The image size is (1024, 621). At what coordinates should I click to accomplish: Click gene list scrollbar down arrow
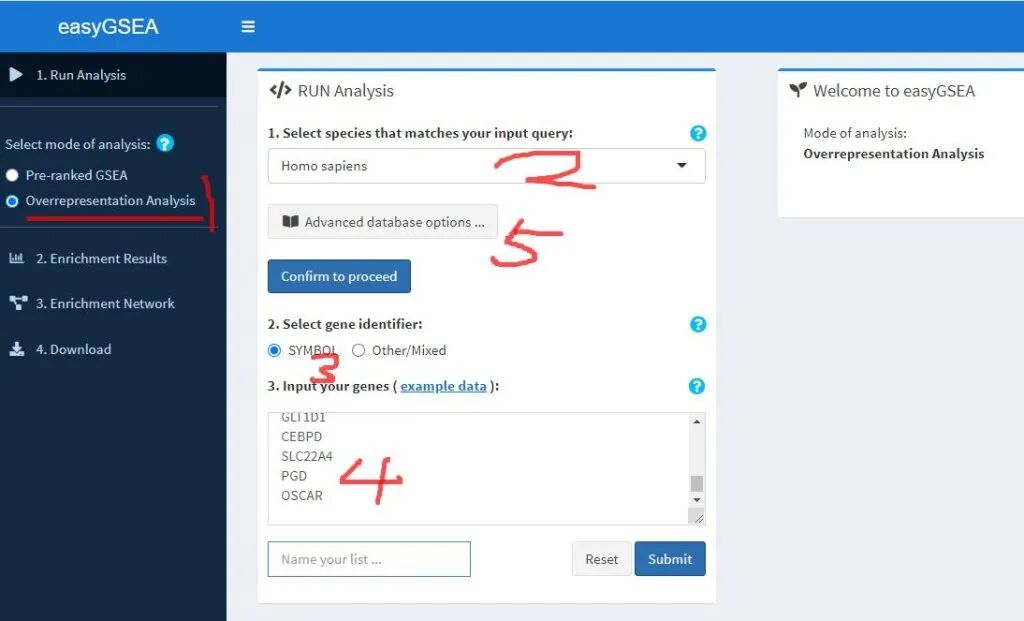(697, 500)
